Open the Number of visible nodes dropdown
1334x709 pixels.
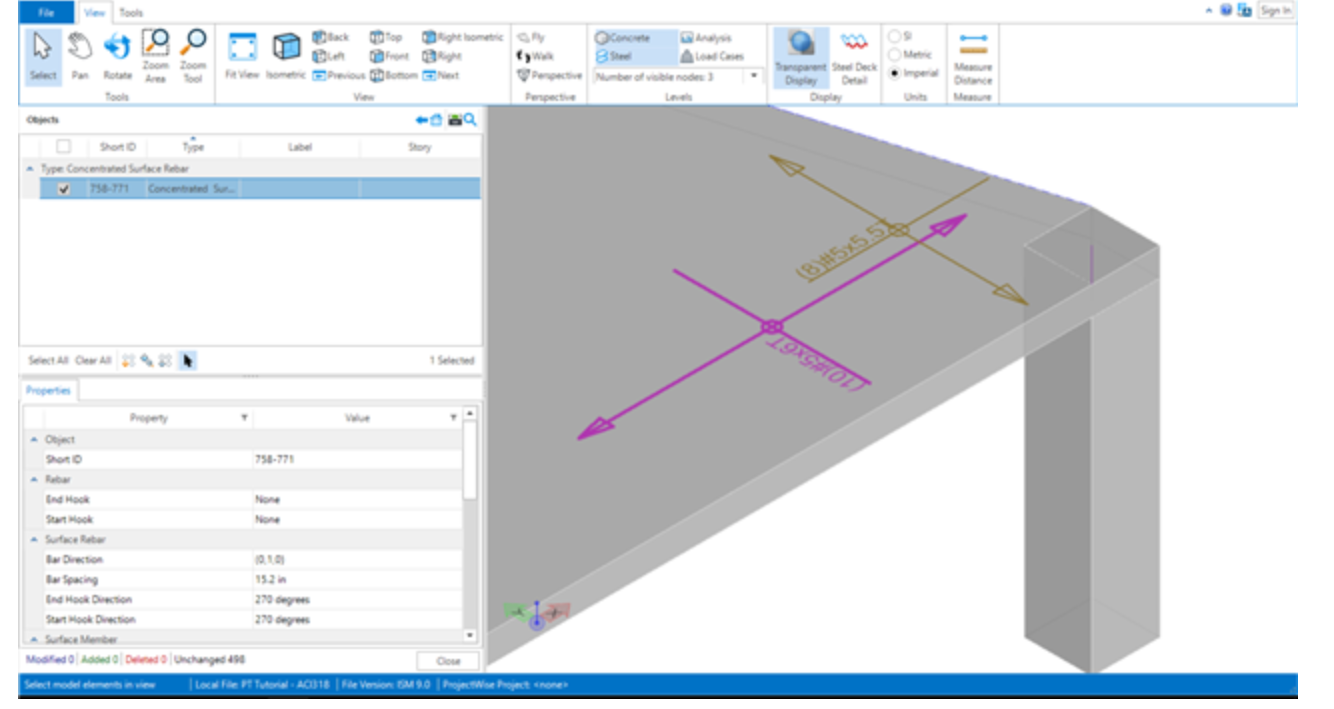(x=755, y=77)
